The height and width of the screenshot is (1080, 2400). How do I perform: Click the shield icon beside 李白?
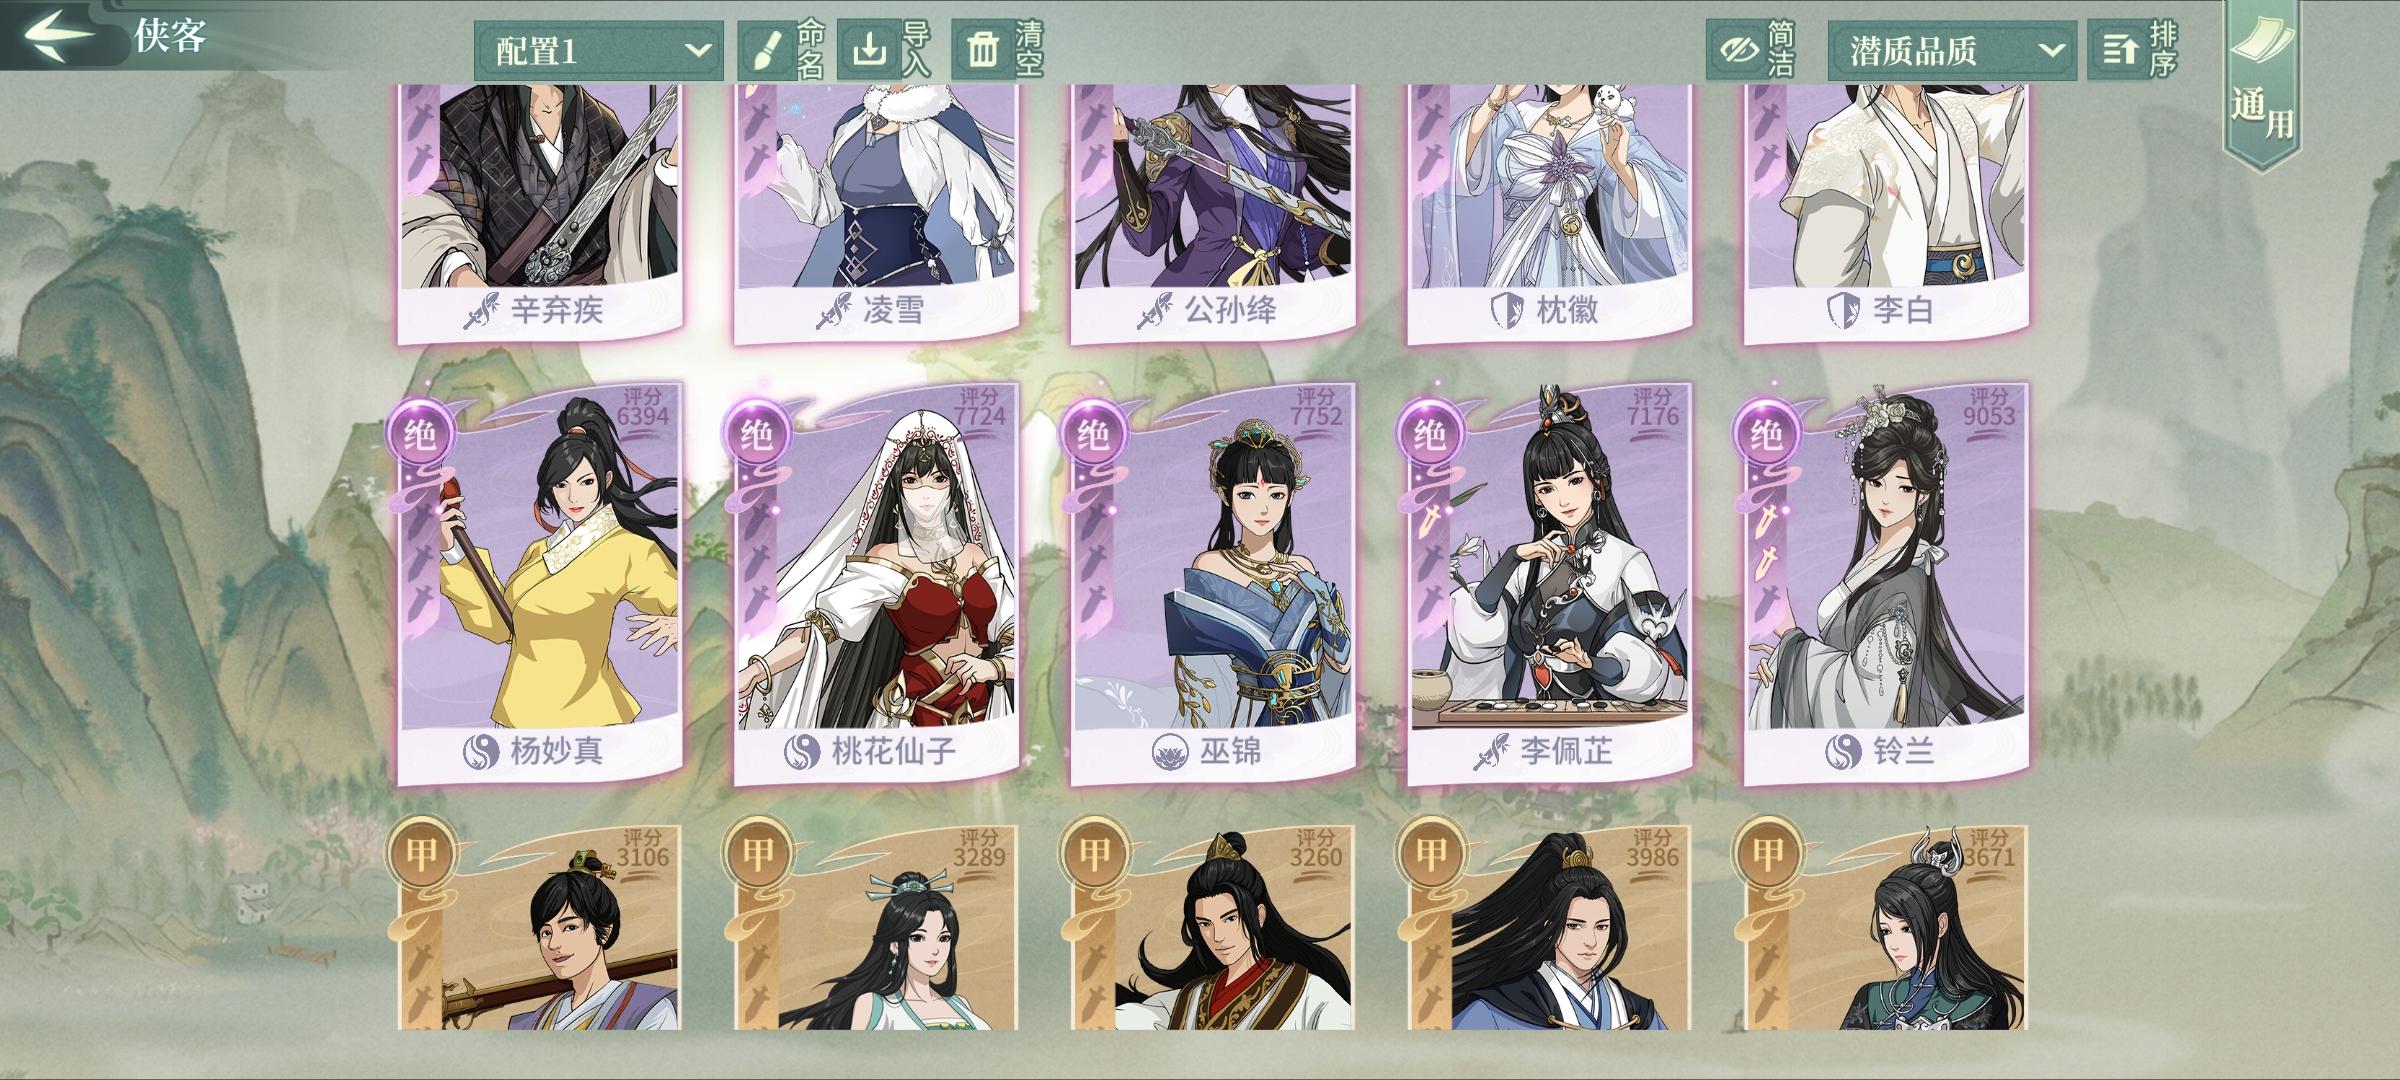pos(1843,310)
